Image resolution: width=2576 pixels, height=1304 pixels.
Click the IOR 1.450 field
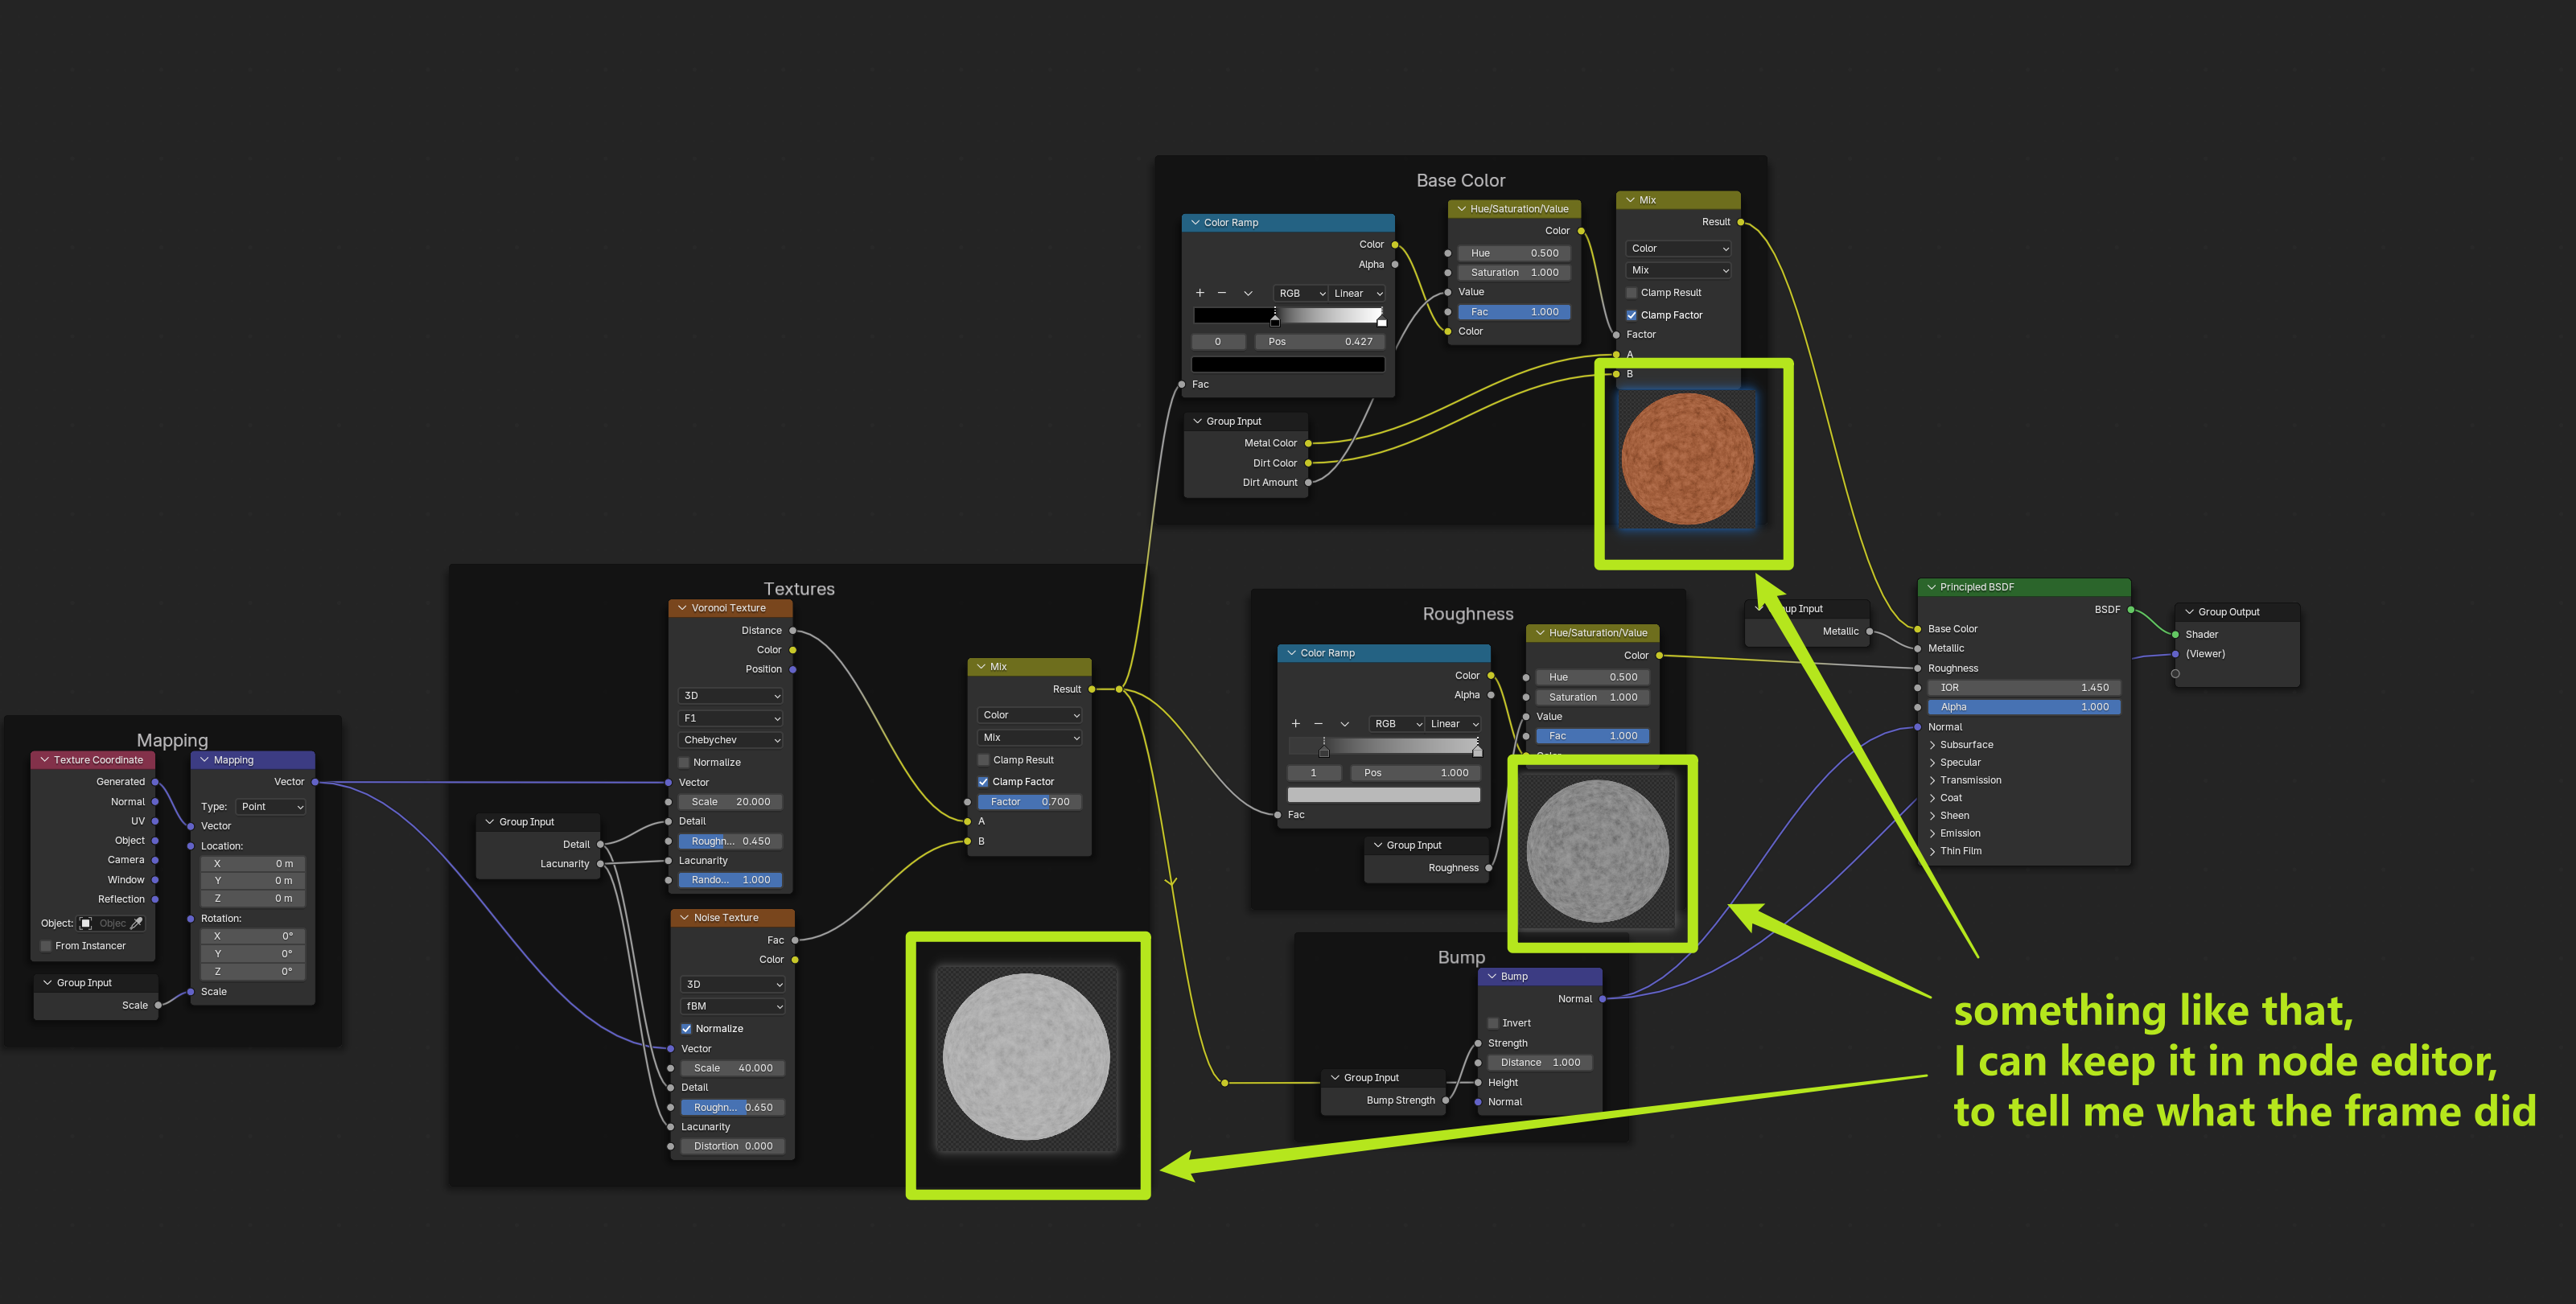point(2024,688)
